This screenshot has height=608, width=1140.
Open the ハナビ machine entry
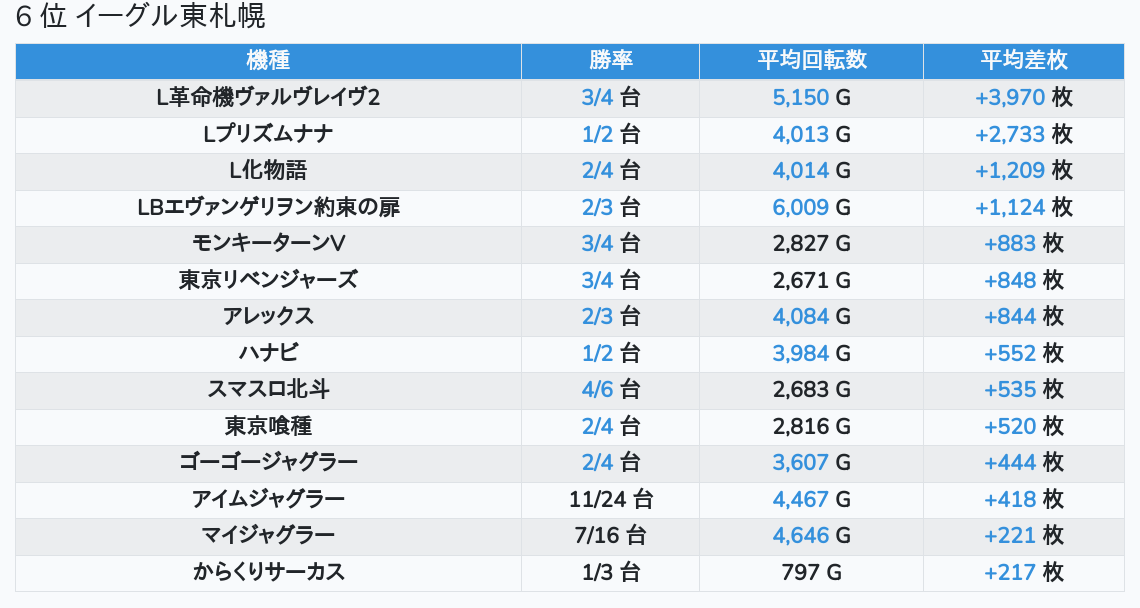268,353
